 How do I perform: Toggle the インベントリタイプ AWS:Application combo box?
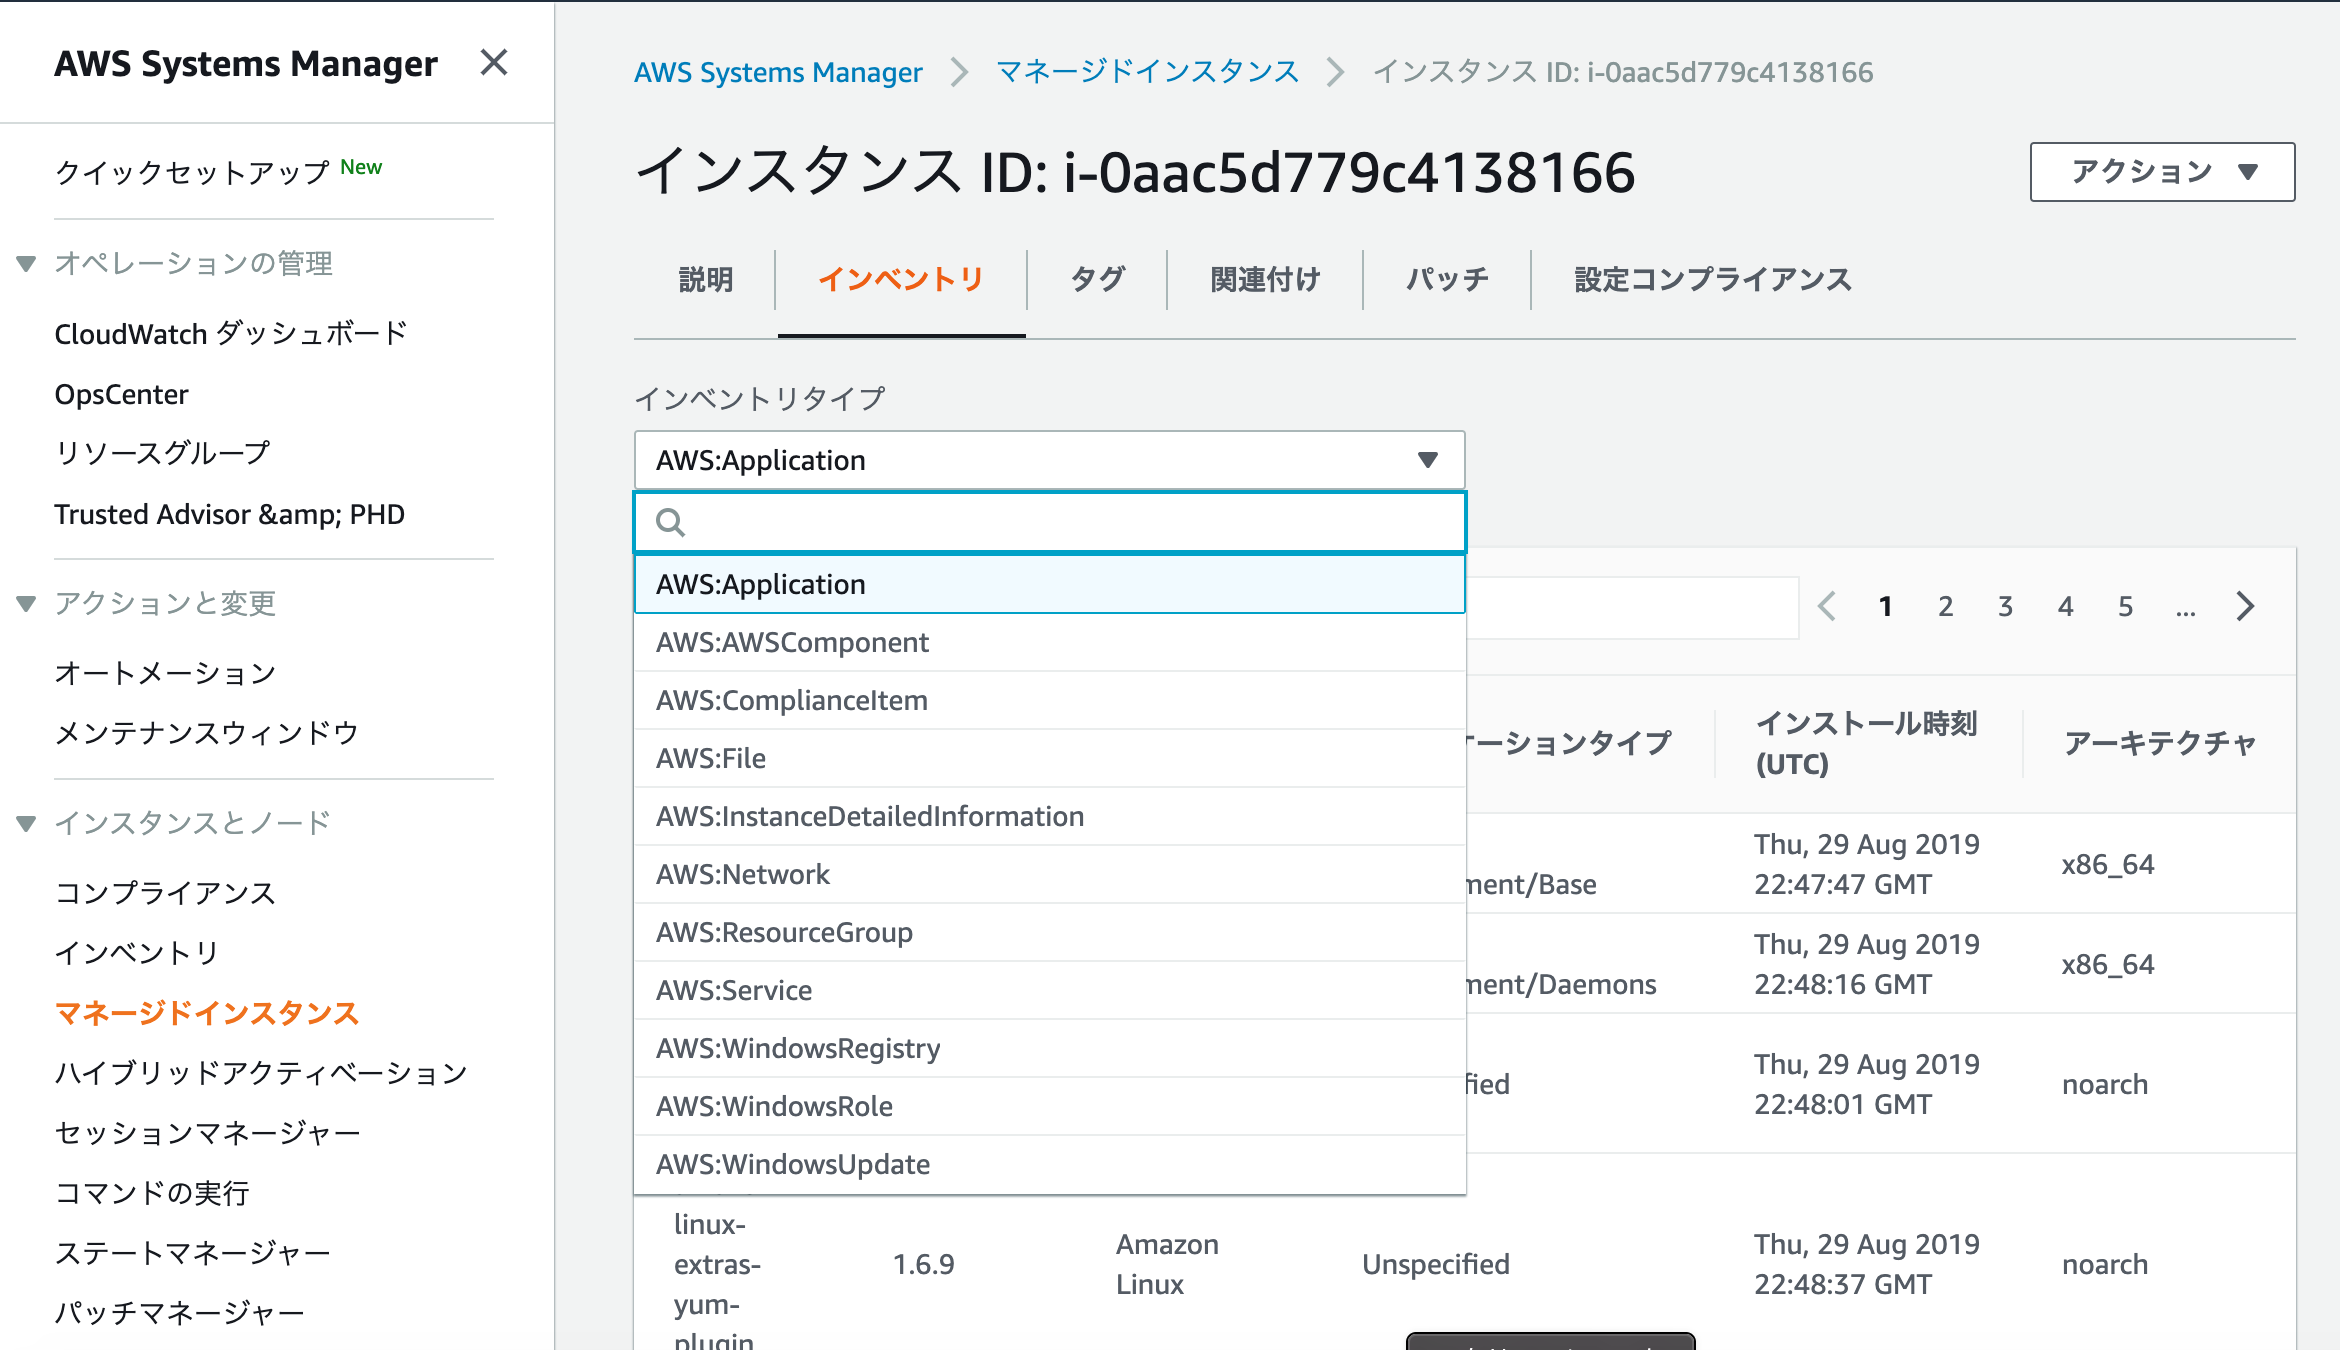click(x=1050, y=460)
